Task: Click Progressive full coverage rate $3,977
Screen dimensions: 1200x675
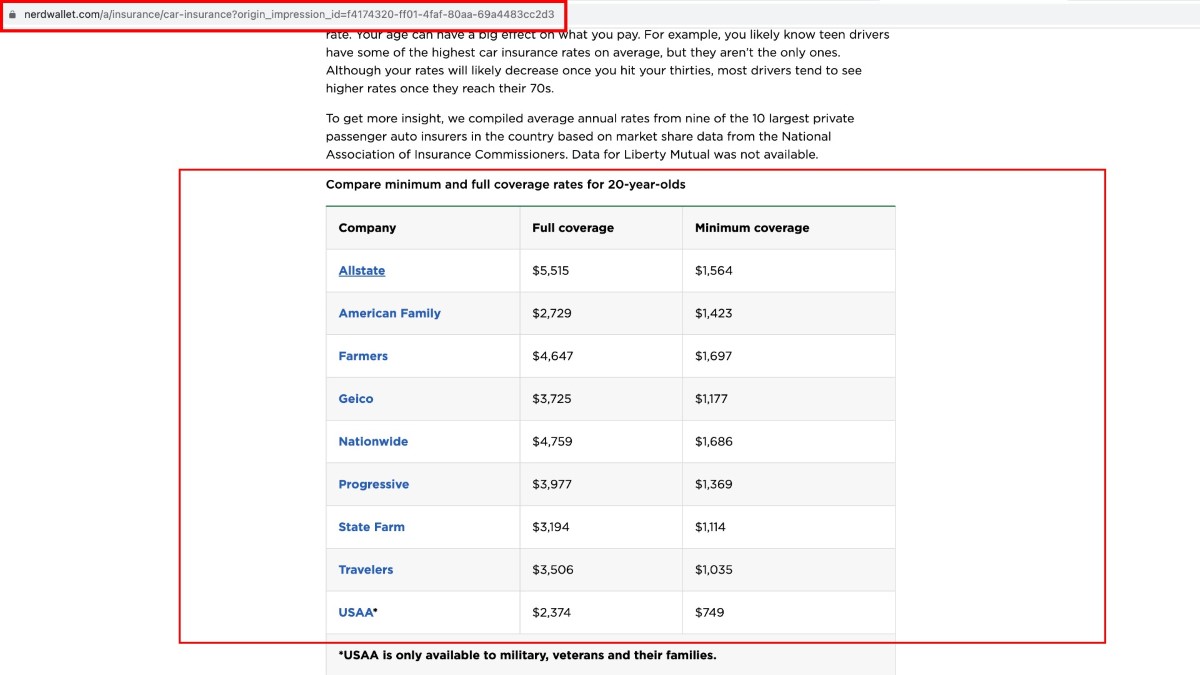Action: tap(552, 484)
